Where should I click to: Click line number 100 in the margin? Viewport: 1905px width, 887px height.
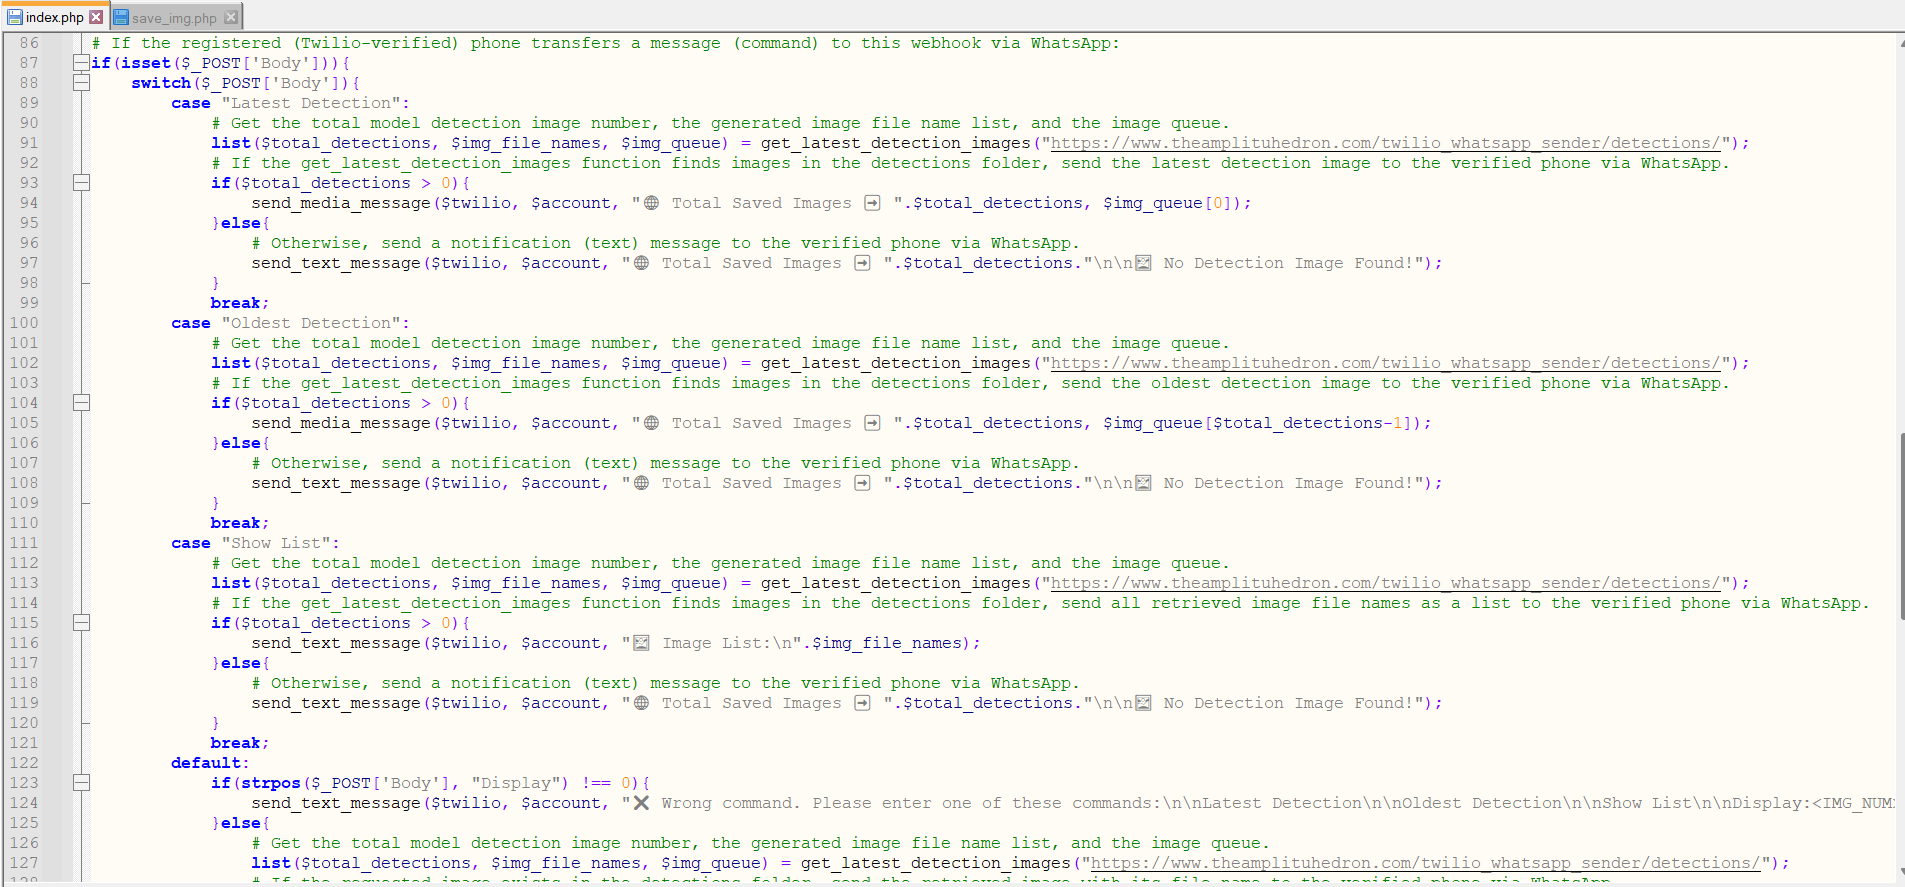[24, 323]
